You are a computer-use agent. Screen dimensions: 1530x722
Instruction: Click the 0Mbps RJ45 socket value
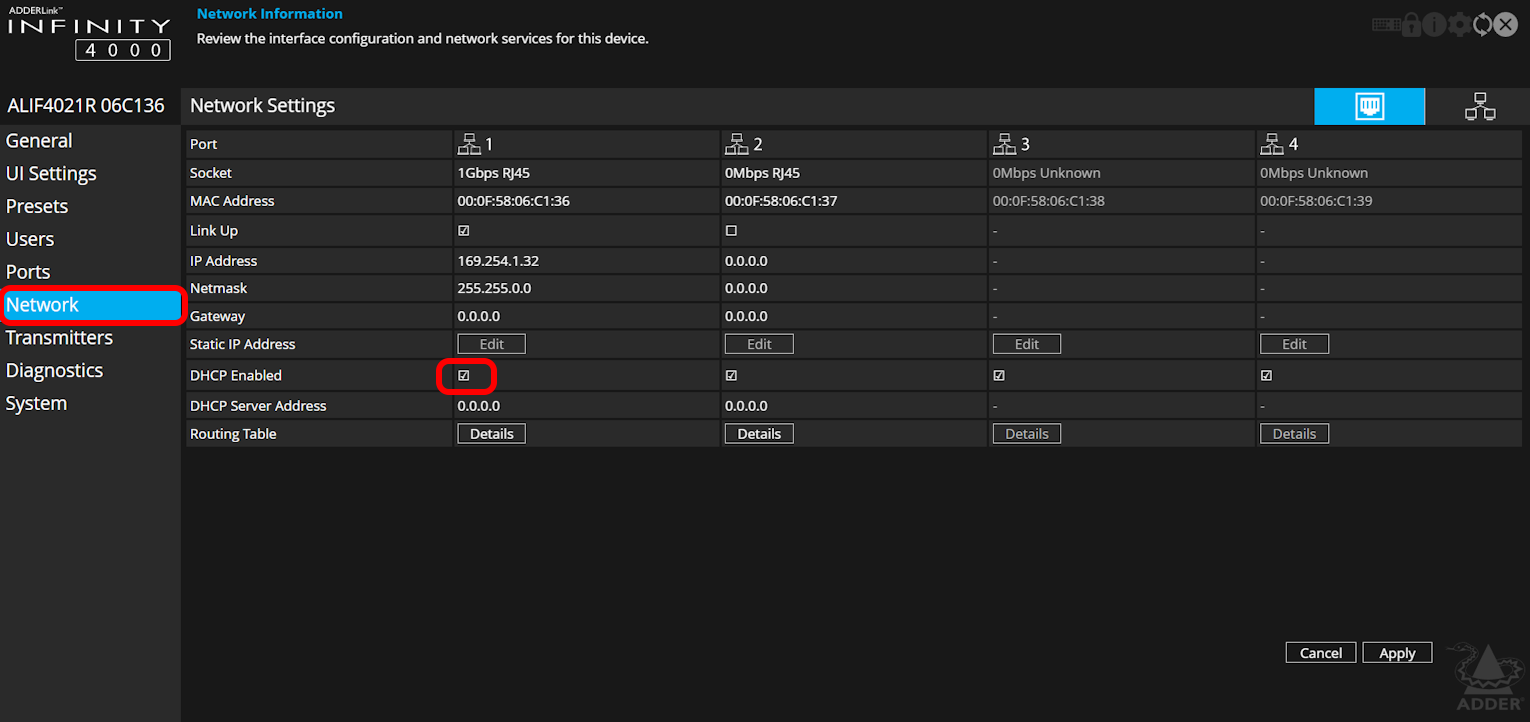(763, 173)
